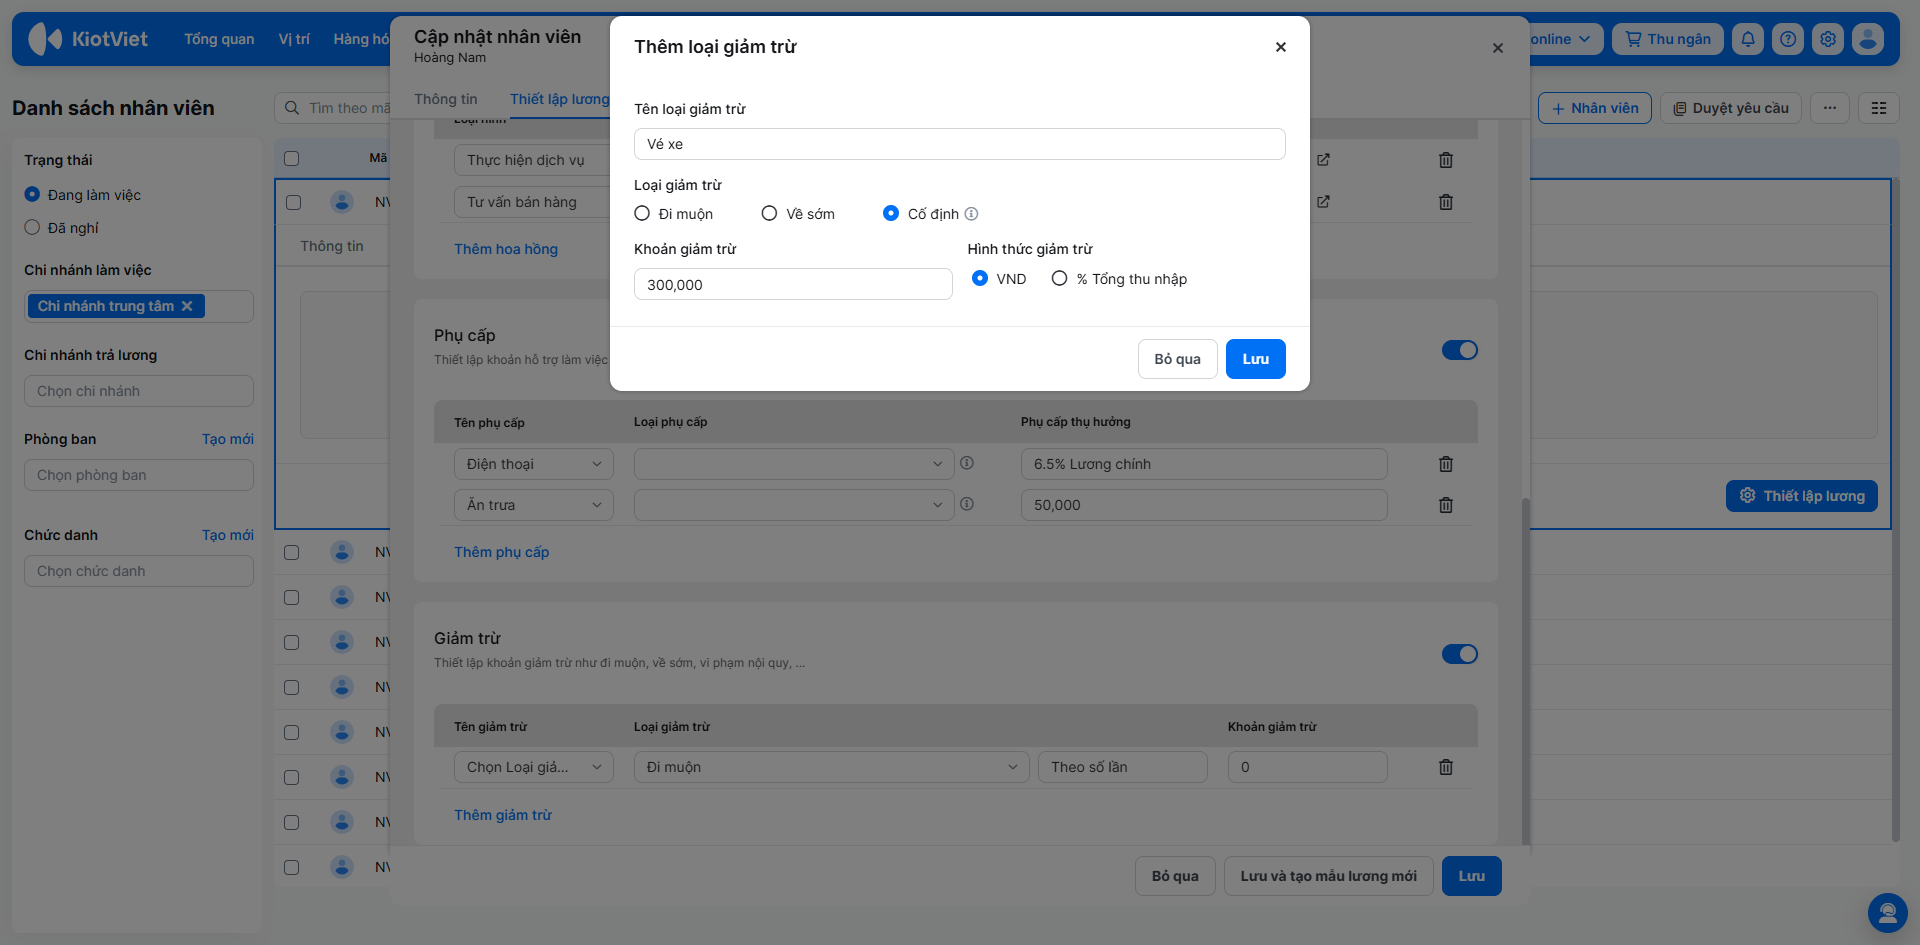Image resolution: width=1920 pixels, height=945 pixels.
Task: Open the Điện thoại allowance name dropdown
Action: pos(534,464)
